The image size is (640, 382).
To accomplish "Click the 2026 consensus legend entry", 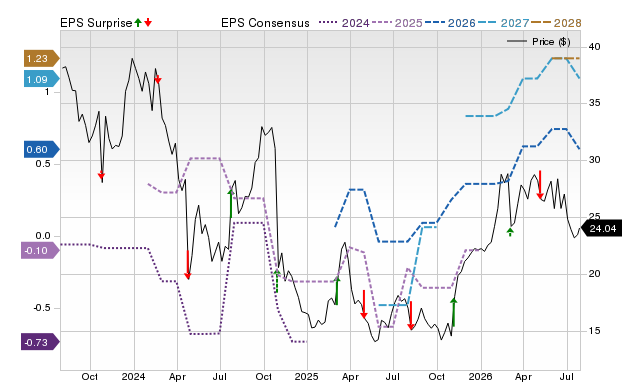I will (450, 23).
